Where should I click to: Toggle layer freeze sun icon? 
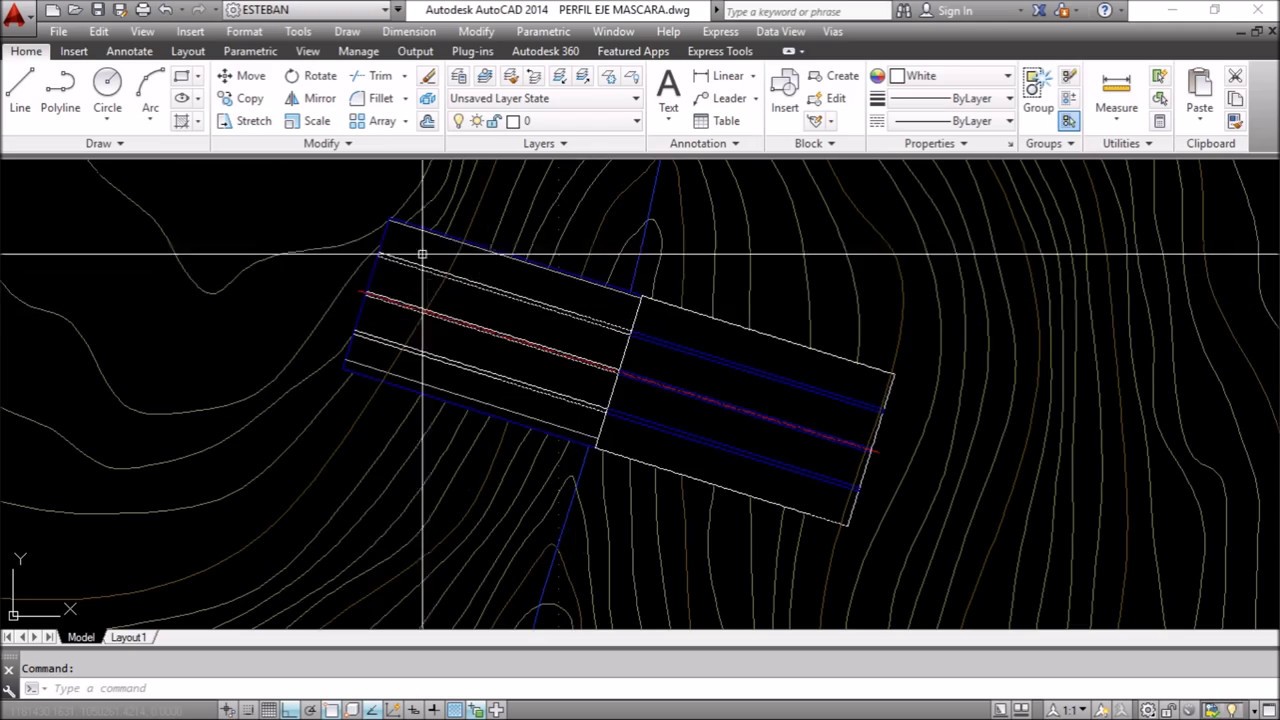(476, 121)
